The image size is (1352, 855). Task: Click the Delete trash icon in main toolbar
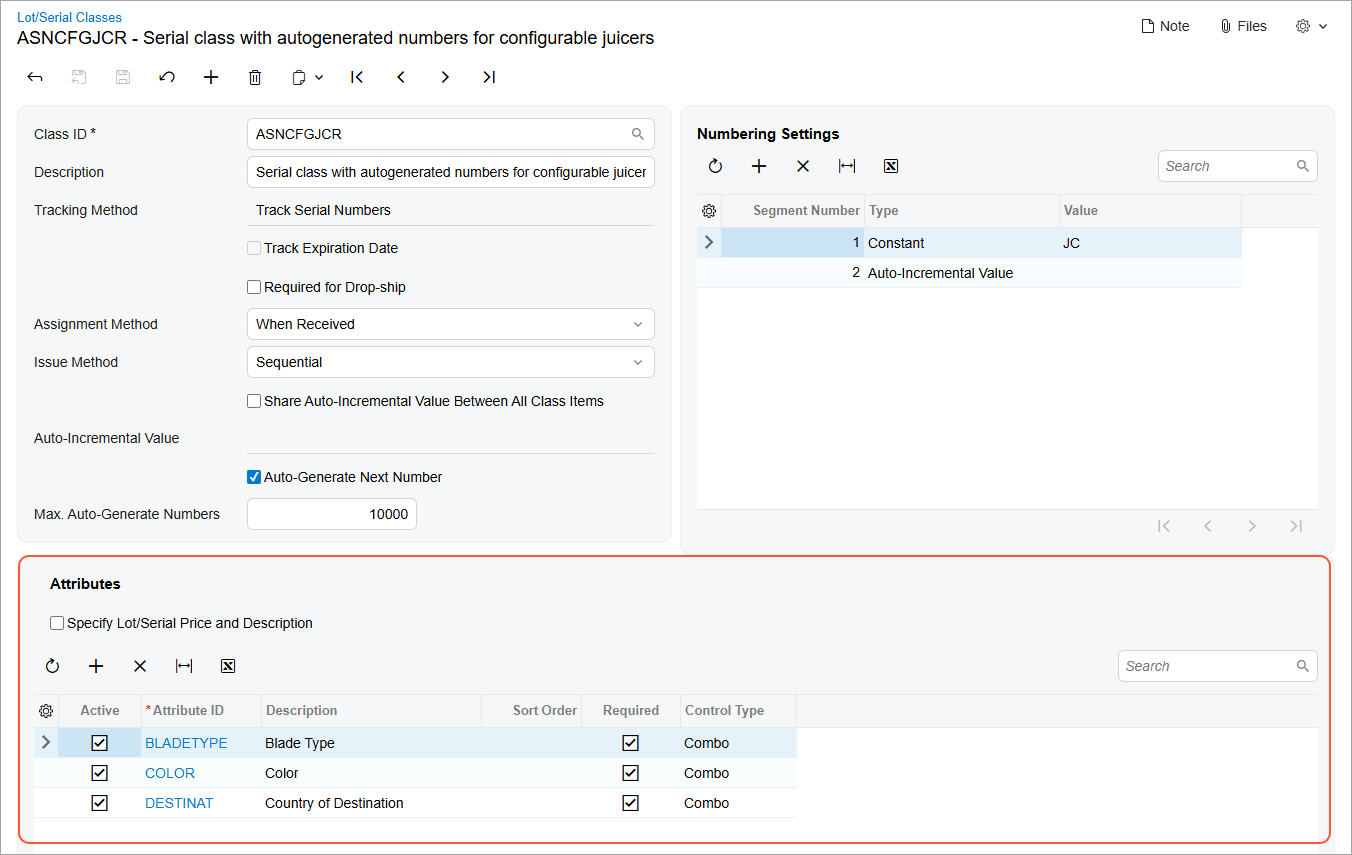255,77
